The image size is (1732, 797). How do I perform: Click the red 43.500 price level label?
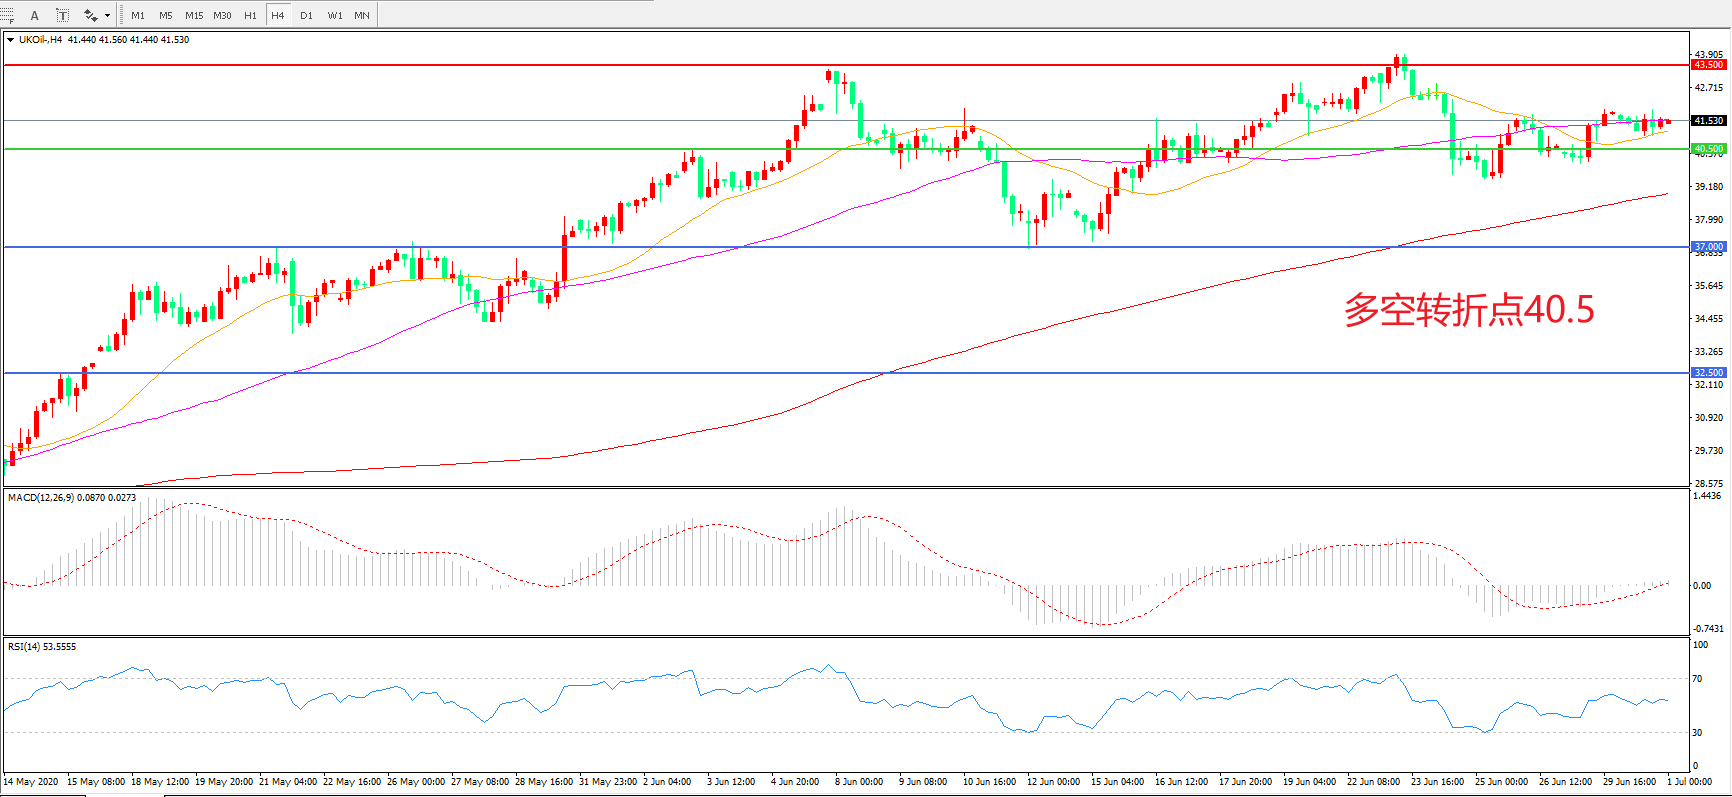coord(1708,65)
